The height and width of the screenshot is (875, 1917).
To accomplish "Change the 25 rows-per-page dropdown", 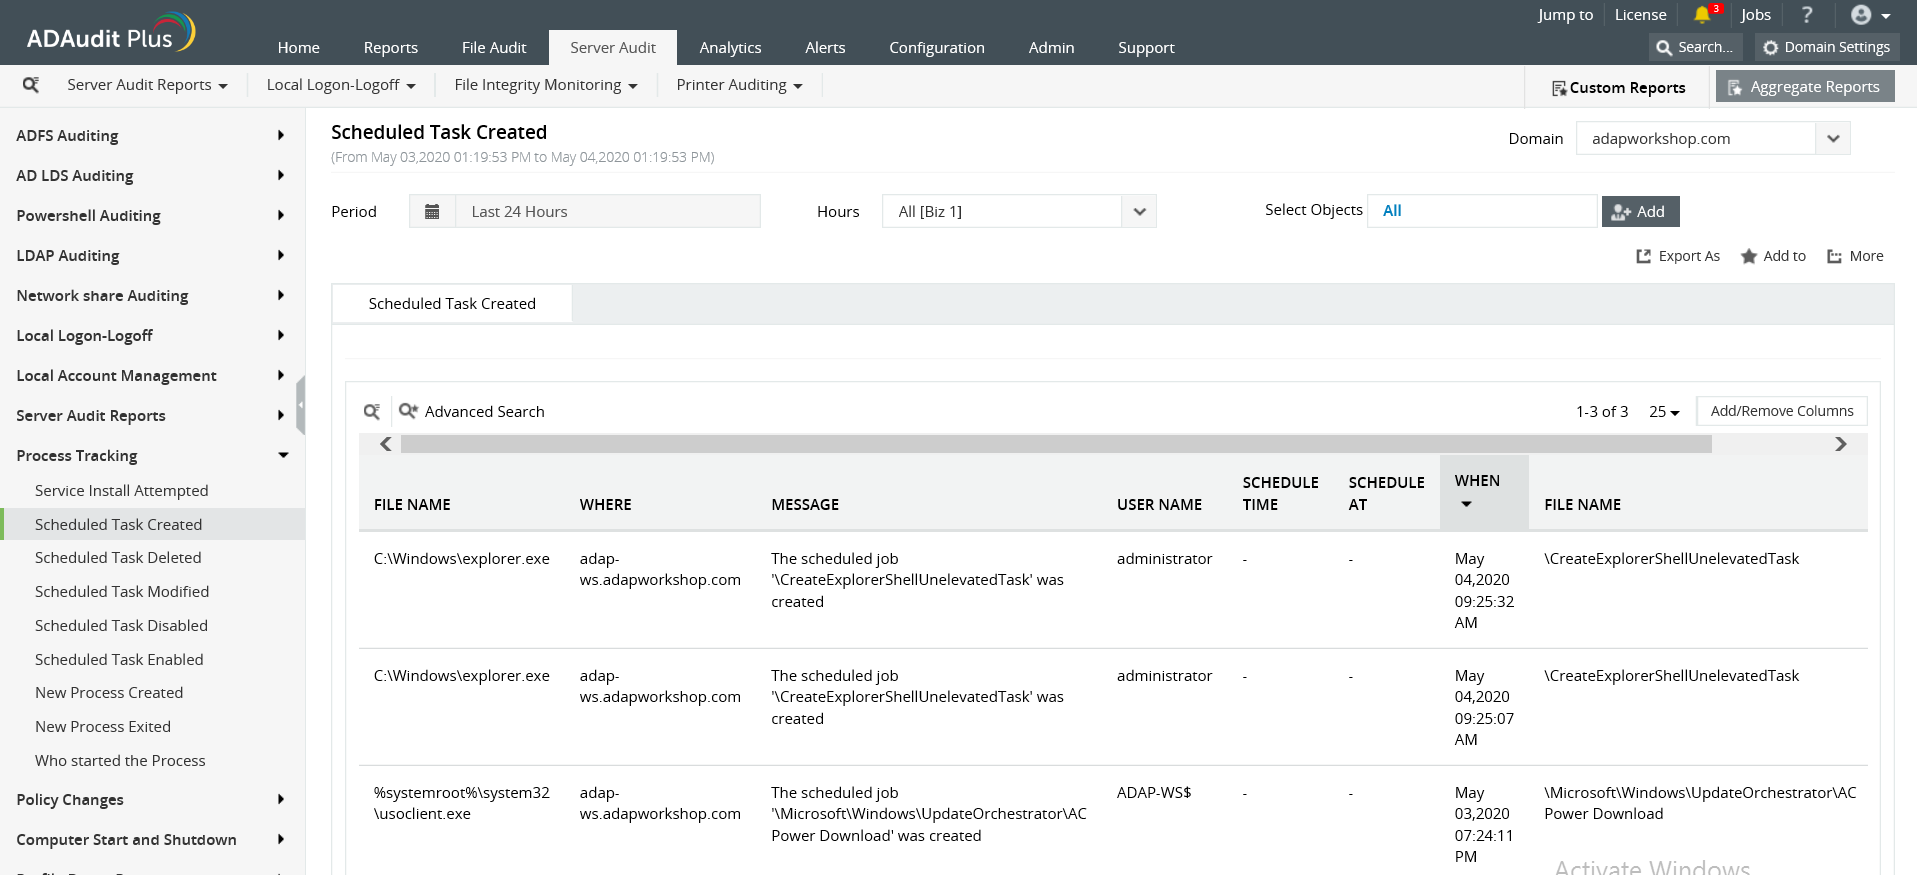I will (x=1664, y=412).
